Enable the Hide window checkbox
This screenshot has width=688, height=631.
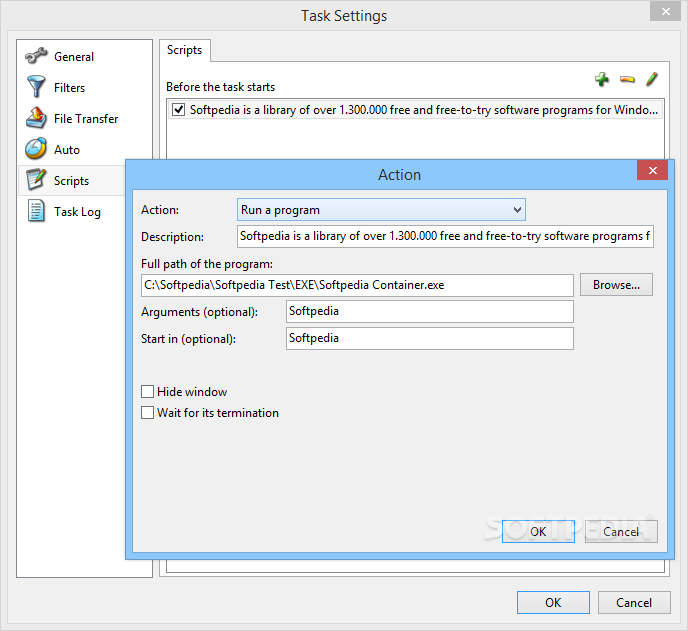tap(147, 391)
